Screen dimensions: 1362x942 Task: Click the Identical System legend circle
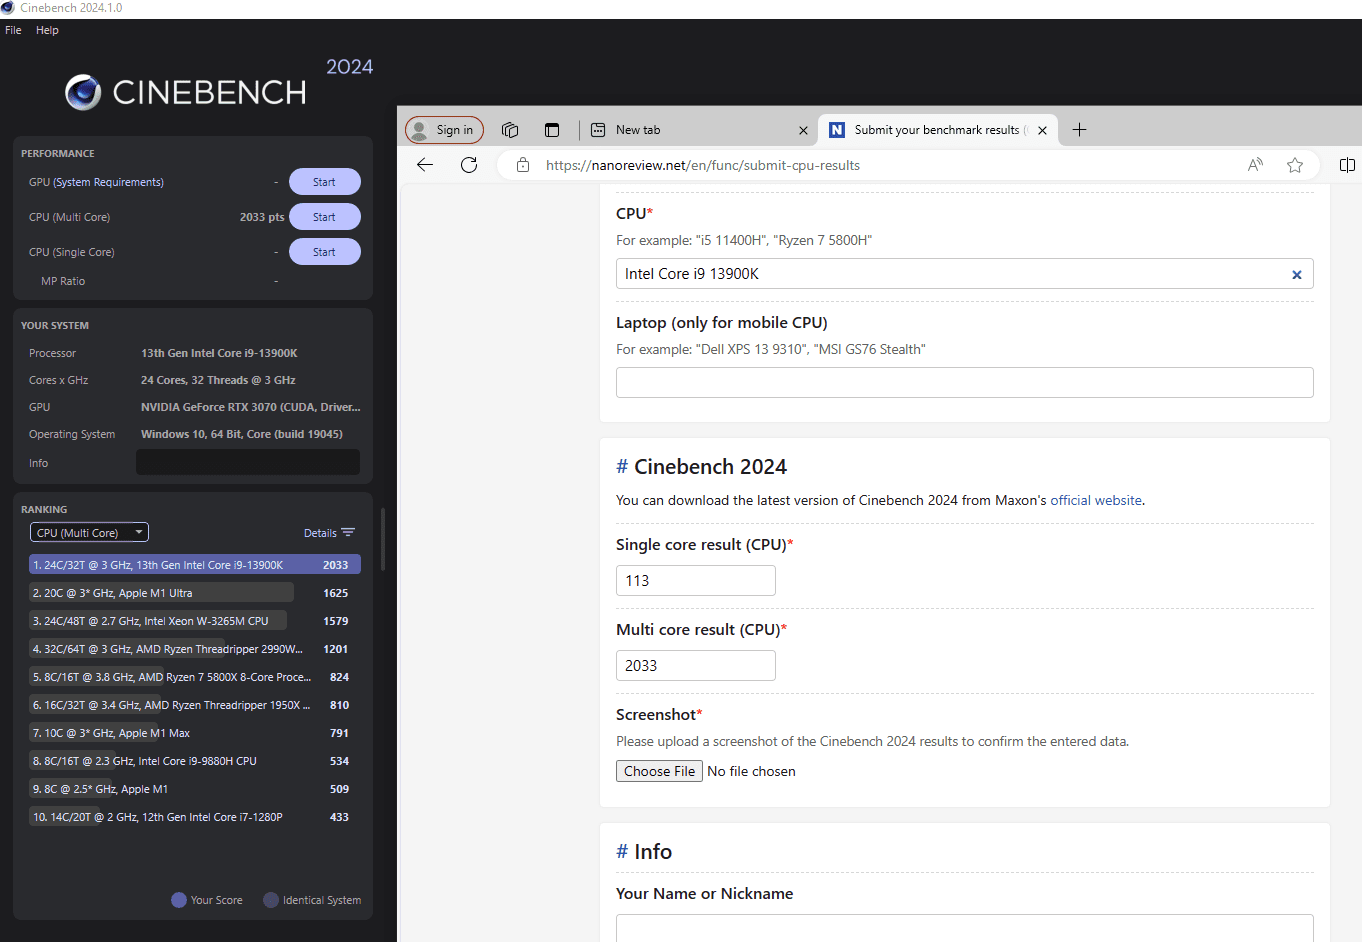[271, 900]
